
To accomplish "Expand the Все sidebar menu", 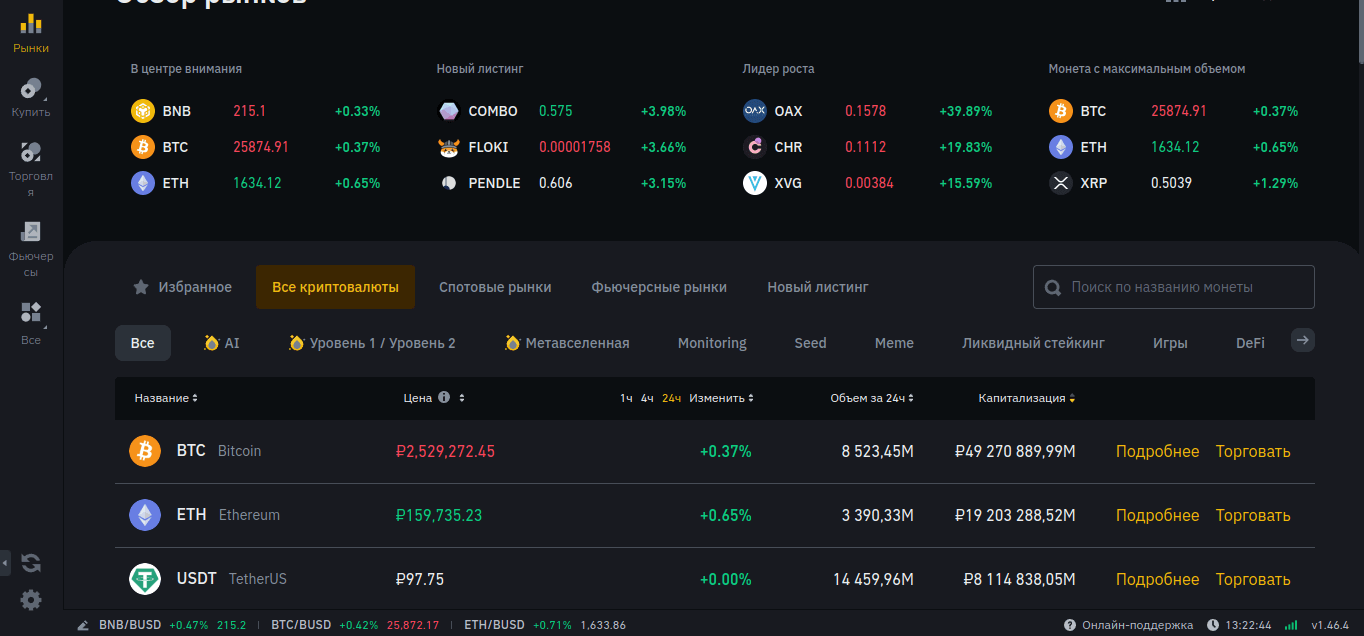I will pyautogui.click(x=31, y=322).
